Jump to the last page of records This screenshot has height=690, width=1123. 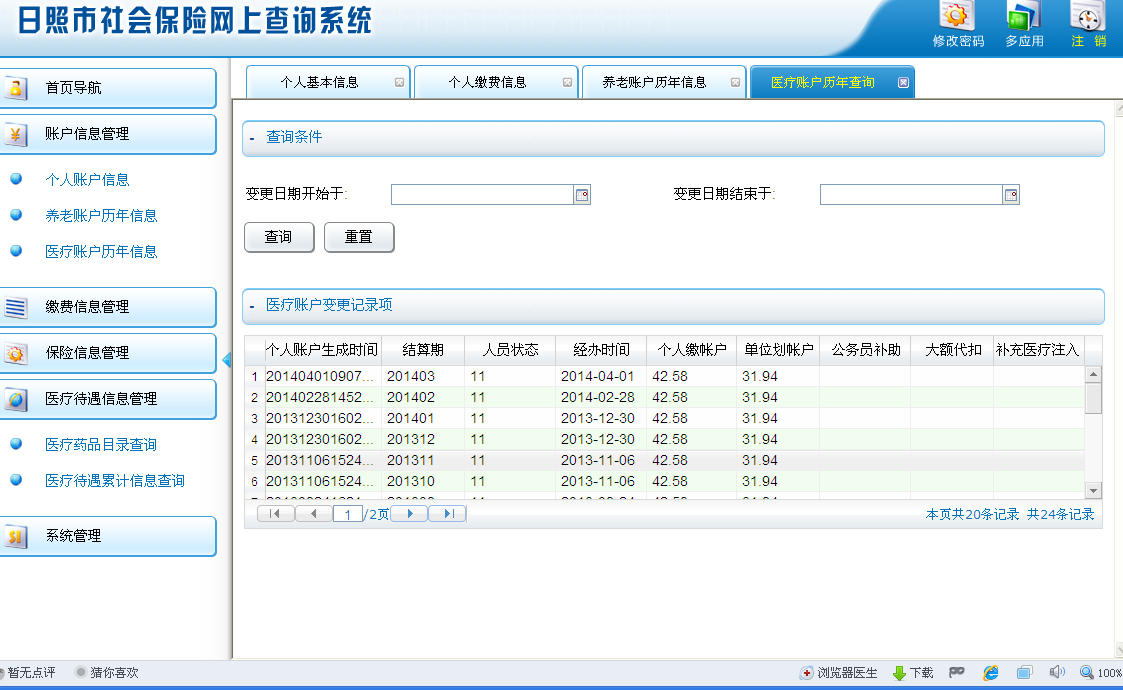[448, 513]
